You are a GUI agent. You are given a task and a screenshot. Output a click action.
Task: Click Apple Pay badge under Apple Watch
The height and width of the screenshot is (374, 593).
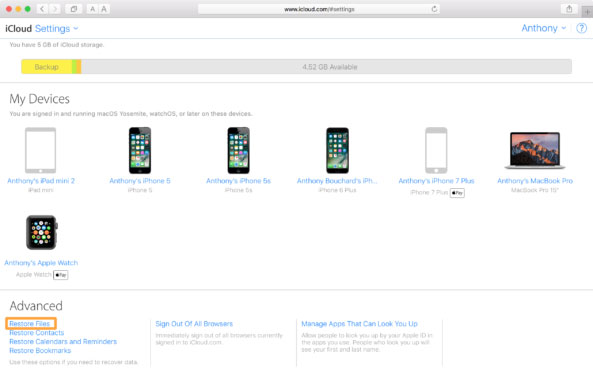pos(61,275)
